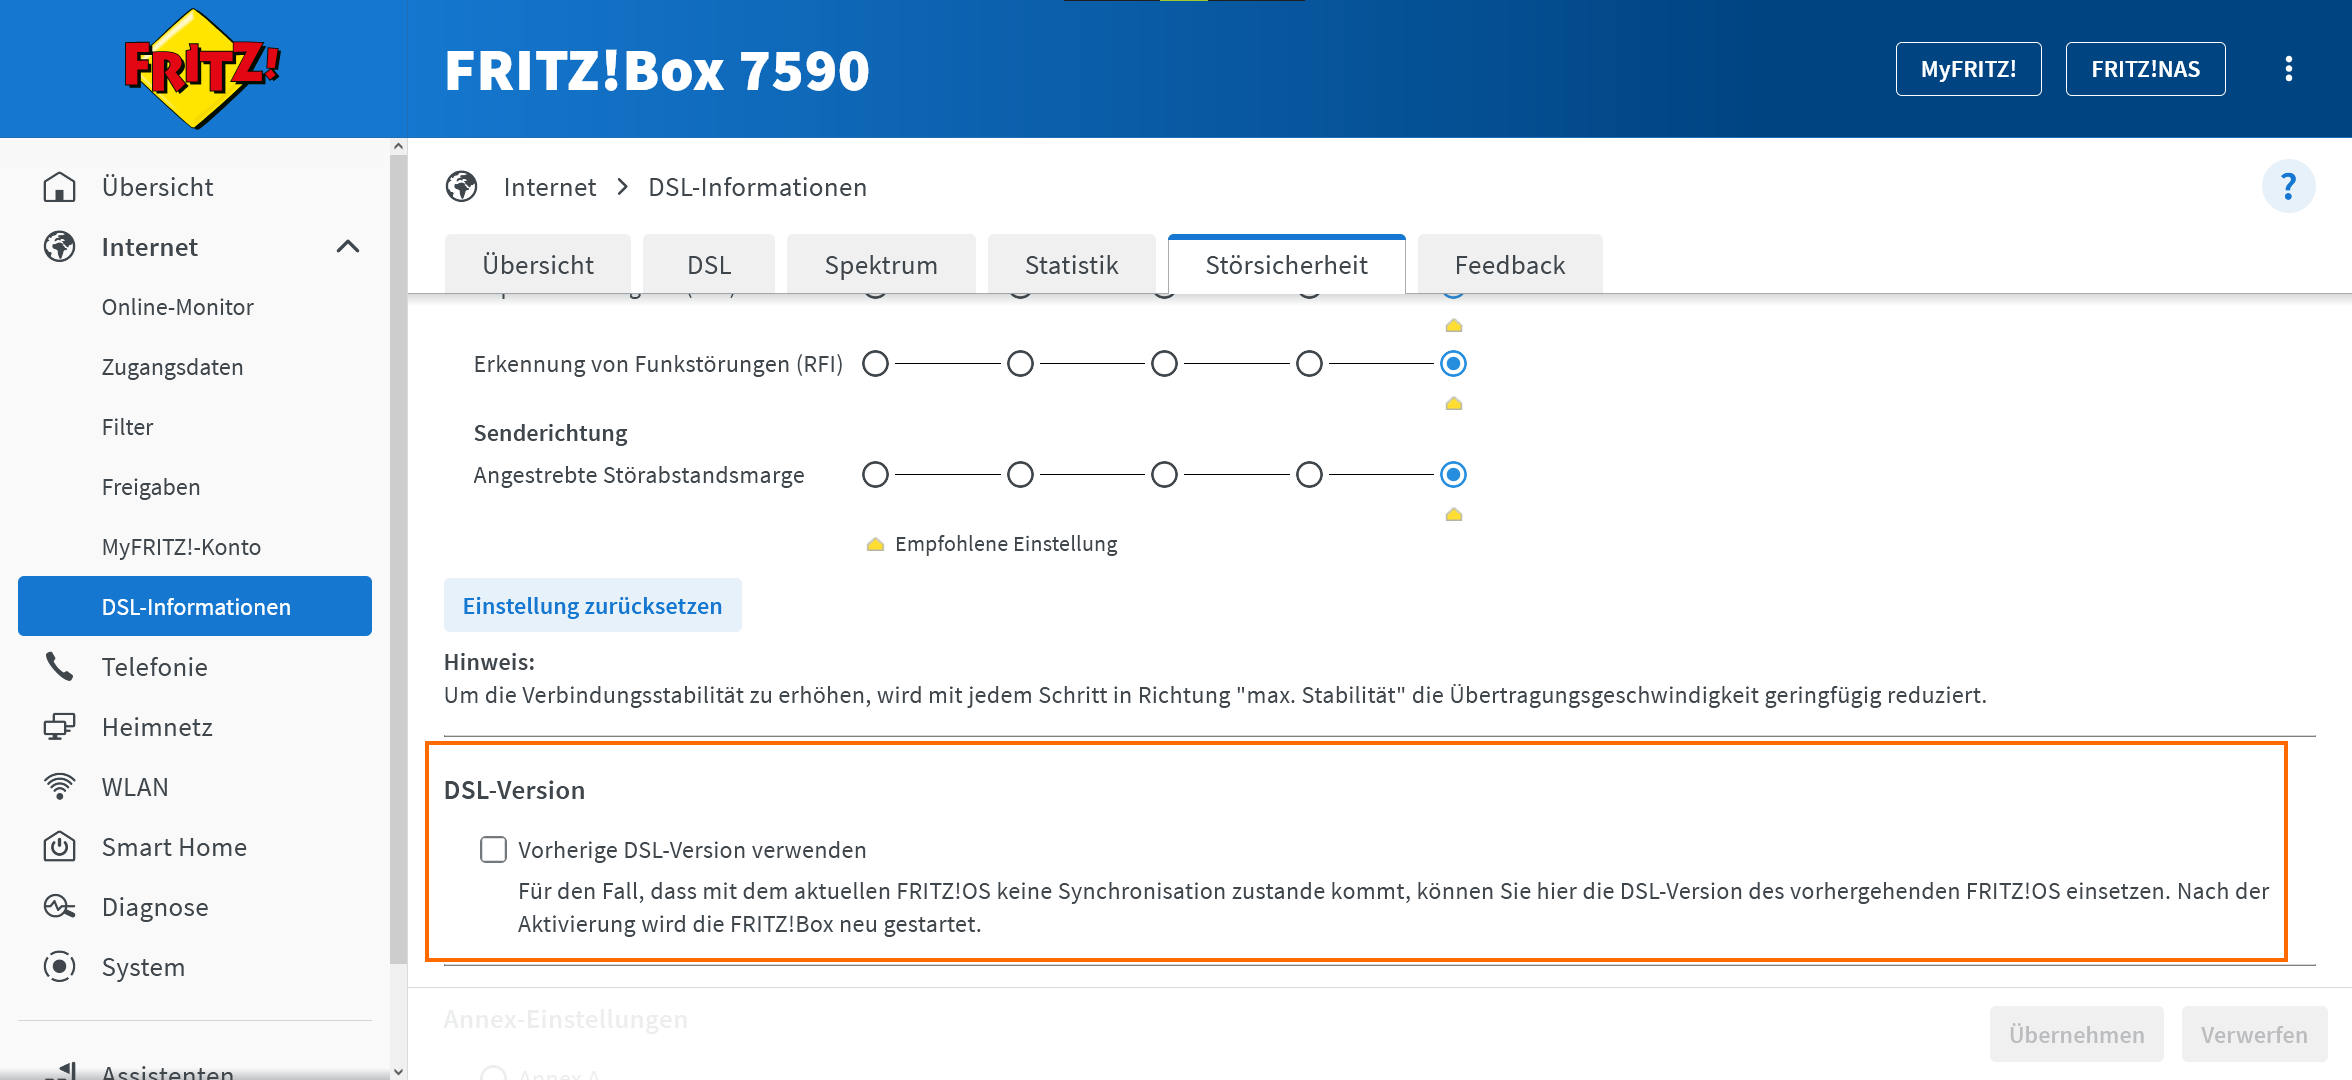Click the Diagnose icon in sidebar

59,907
